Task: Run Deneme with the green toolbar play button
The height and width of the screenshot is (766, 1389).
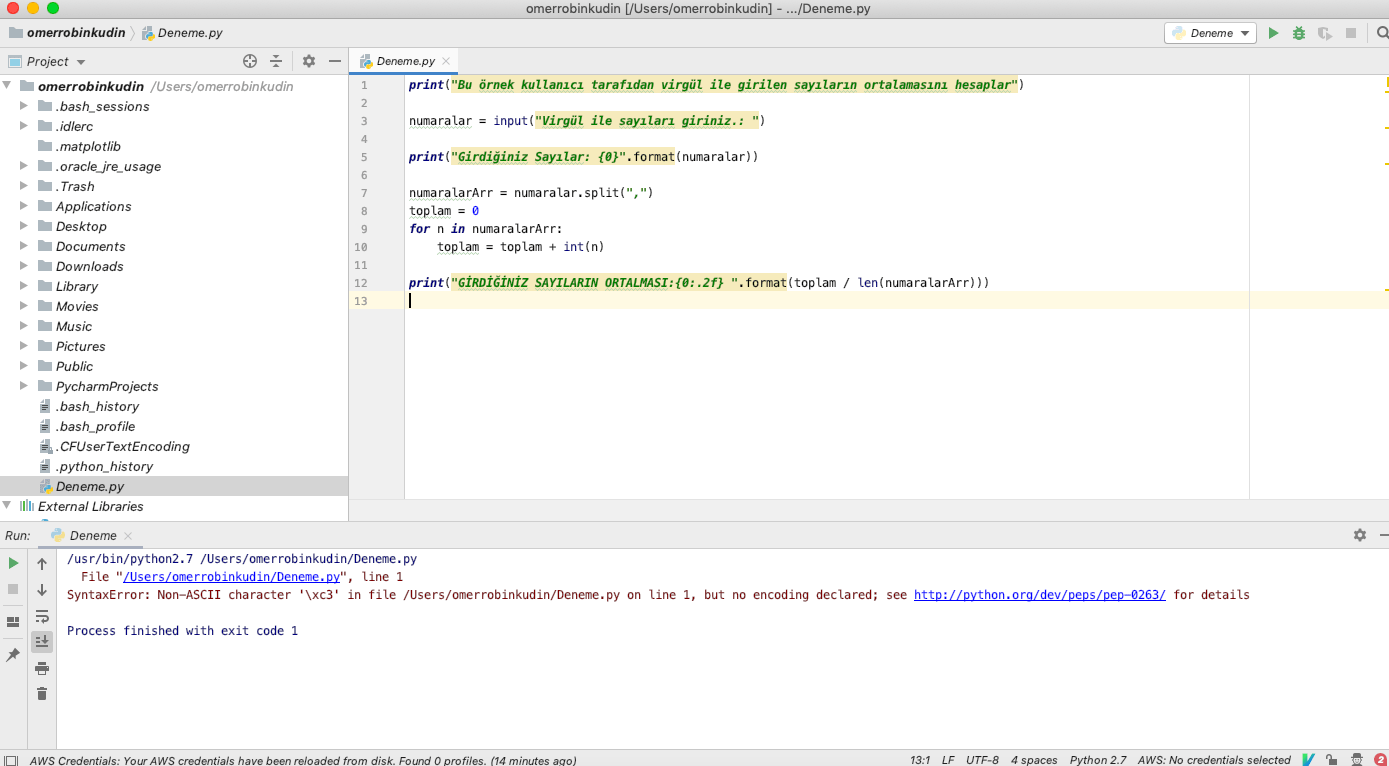Action: coord(1273,33)
